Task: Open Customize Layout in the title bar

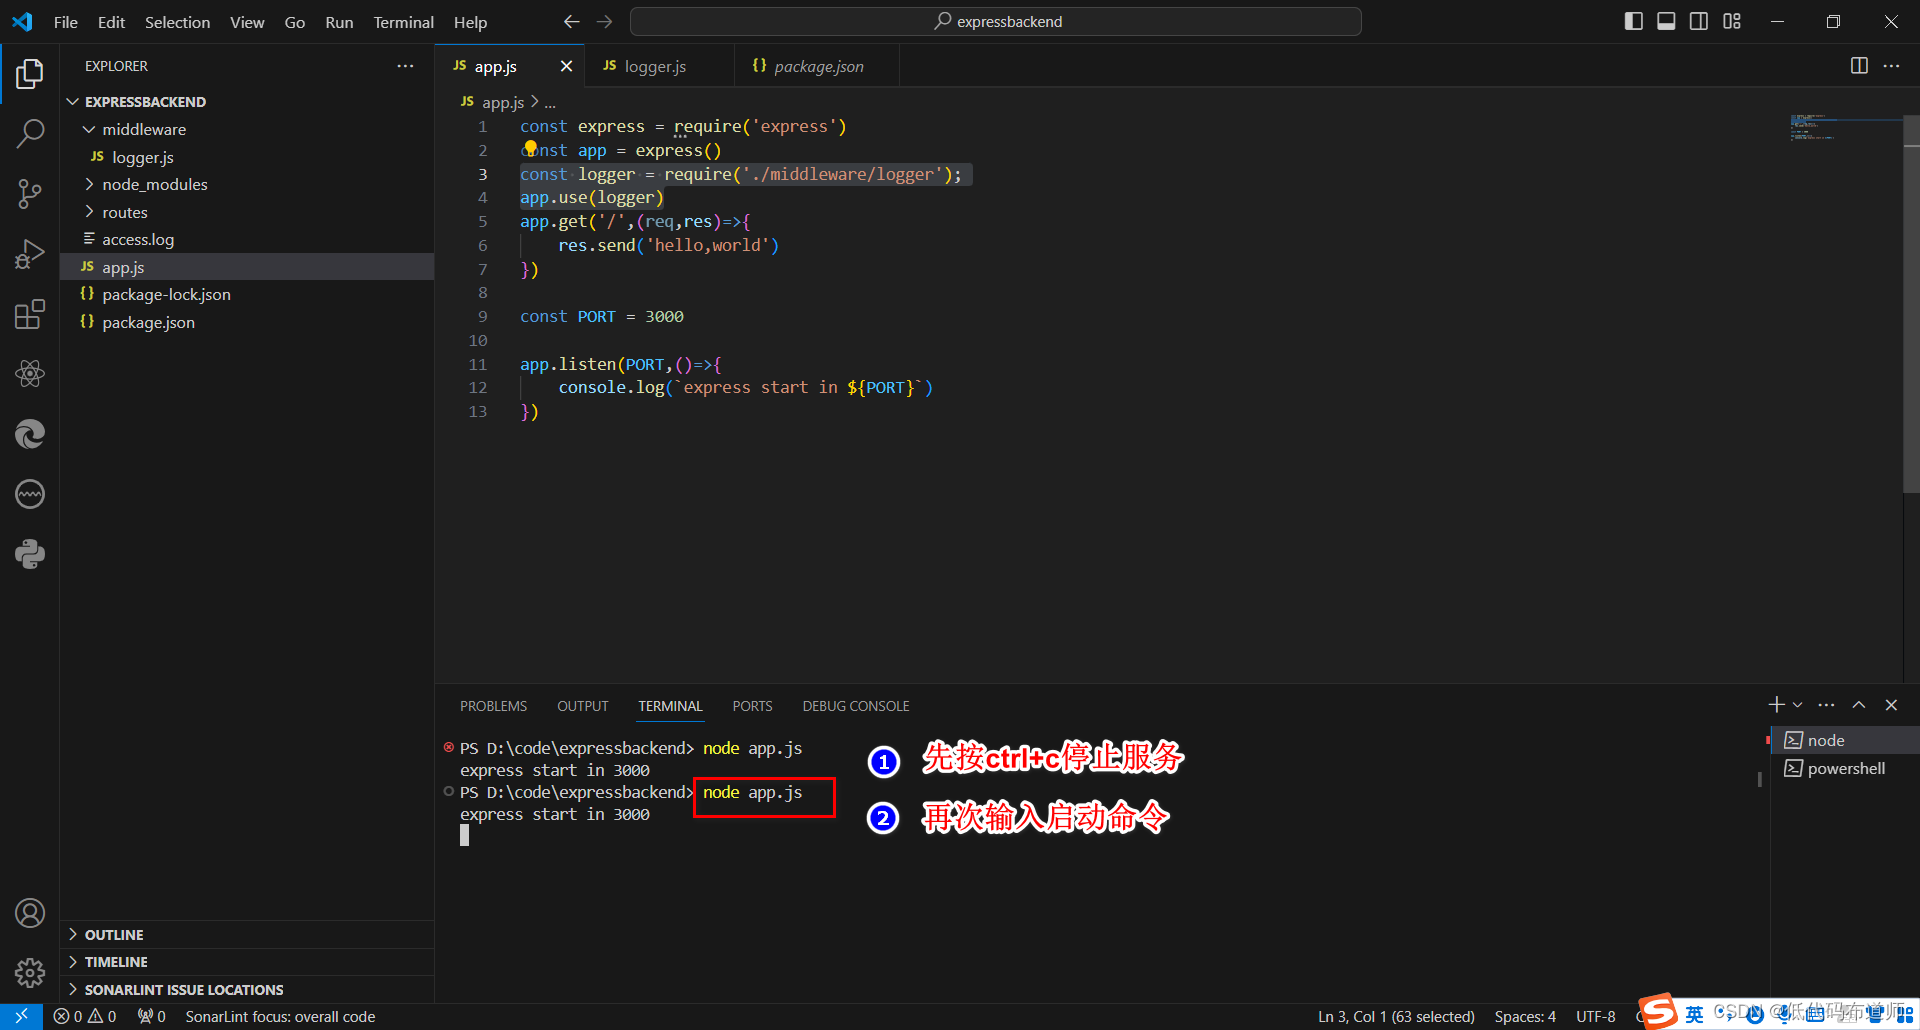Action: (1732, 21)
